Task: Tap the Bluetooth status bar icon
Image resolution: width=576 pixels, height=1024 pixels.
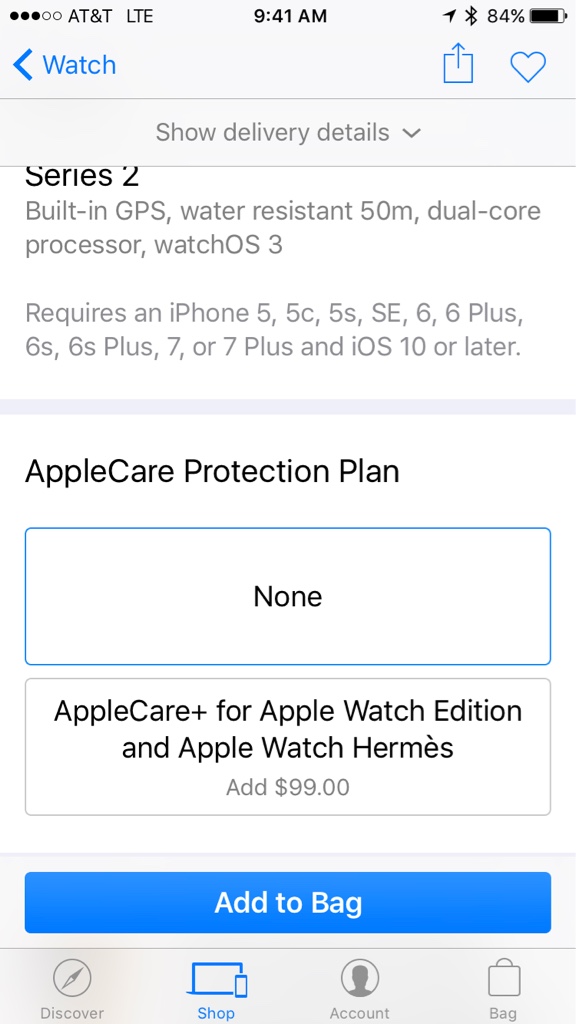Action: click(x=471, y=16)
